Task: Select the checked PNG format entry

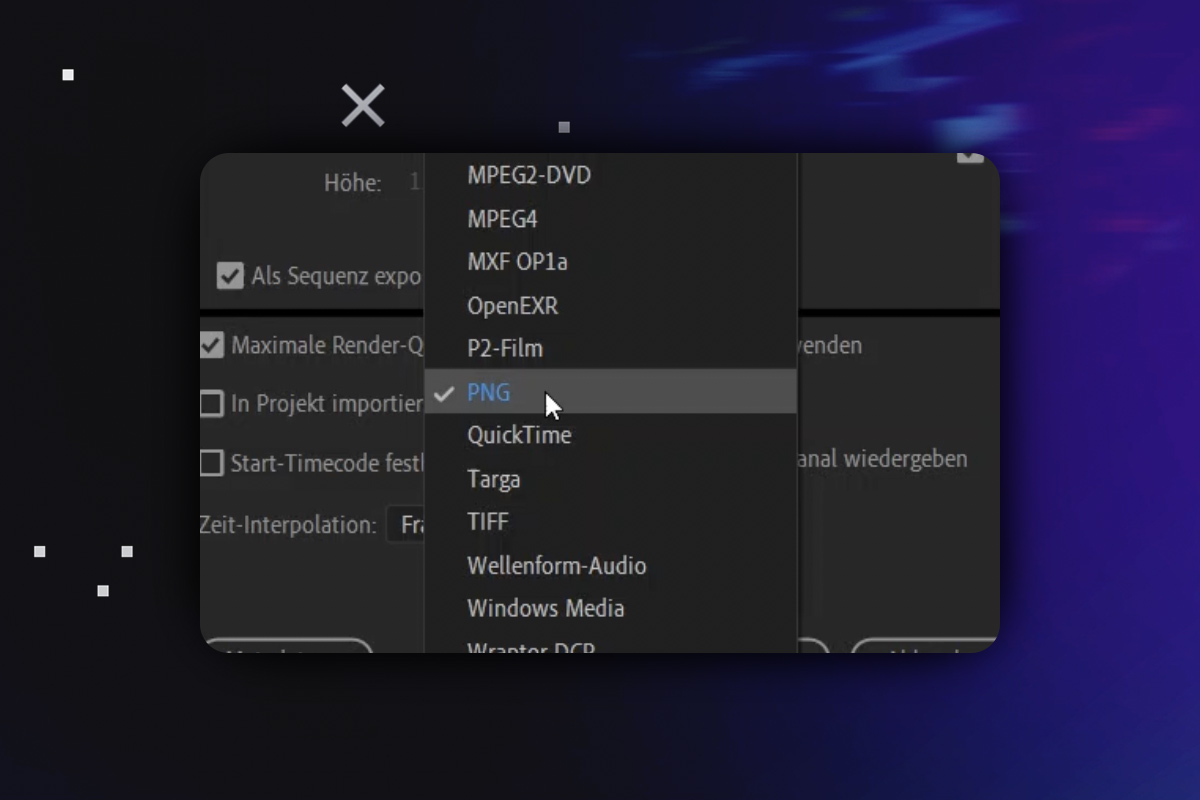Action: click(x=611, y=392)
